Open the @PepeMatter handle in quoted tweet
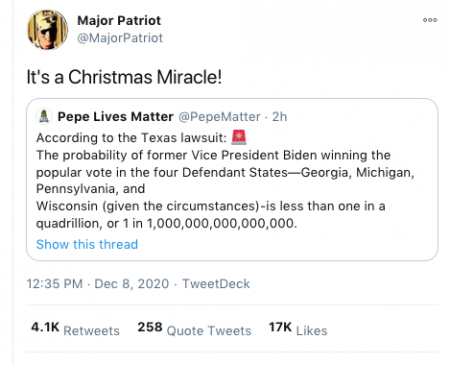Screen dimensions: 450x365 [219, 117]
